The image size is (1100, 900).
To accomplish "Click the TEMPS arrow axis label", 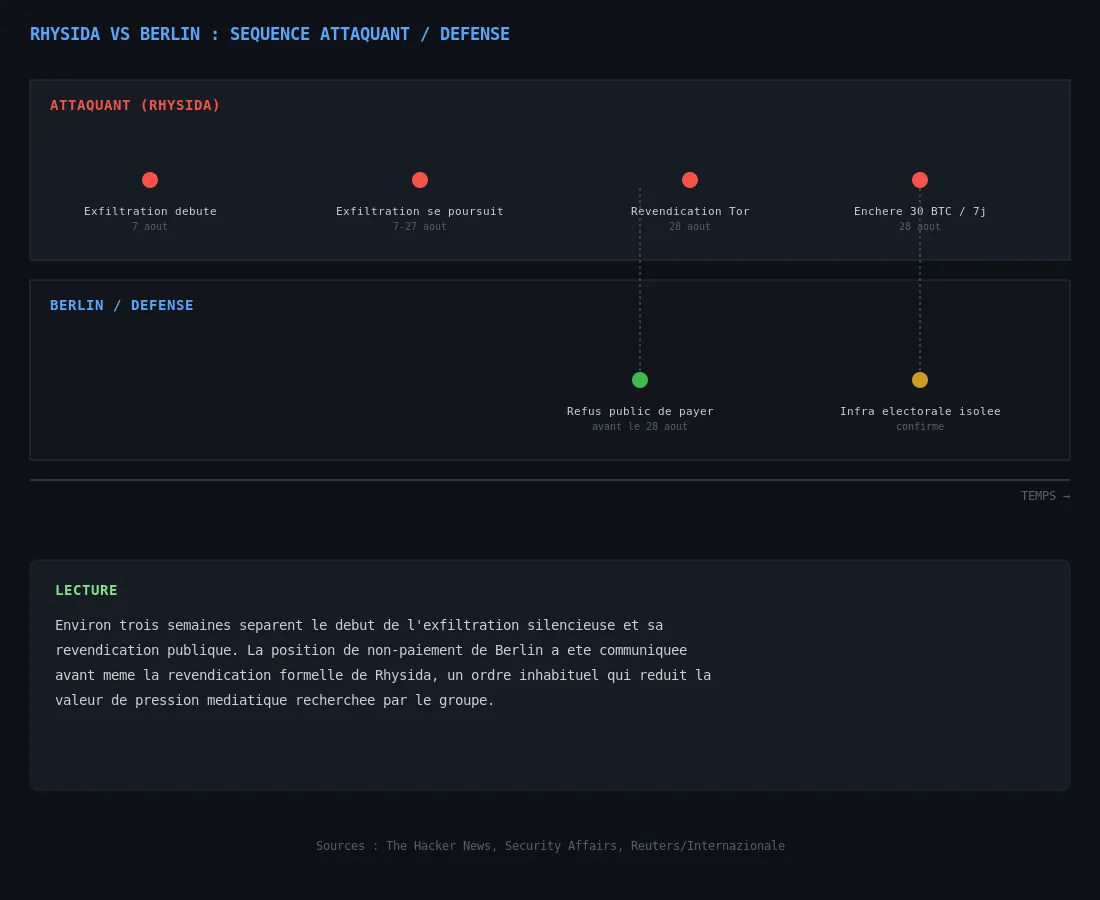I will [x=1045, y=496].
